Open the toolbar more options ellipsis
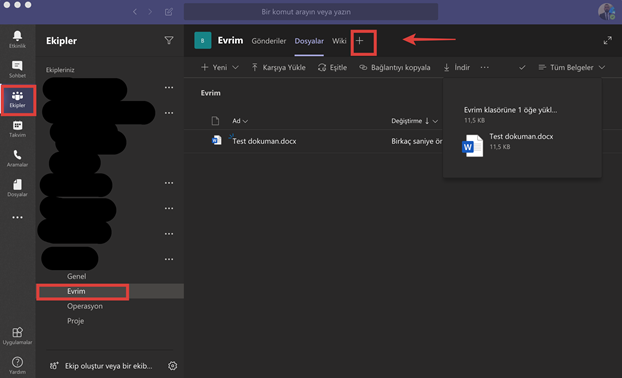This screenshot has height=378, width=622. pos(484,67)
